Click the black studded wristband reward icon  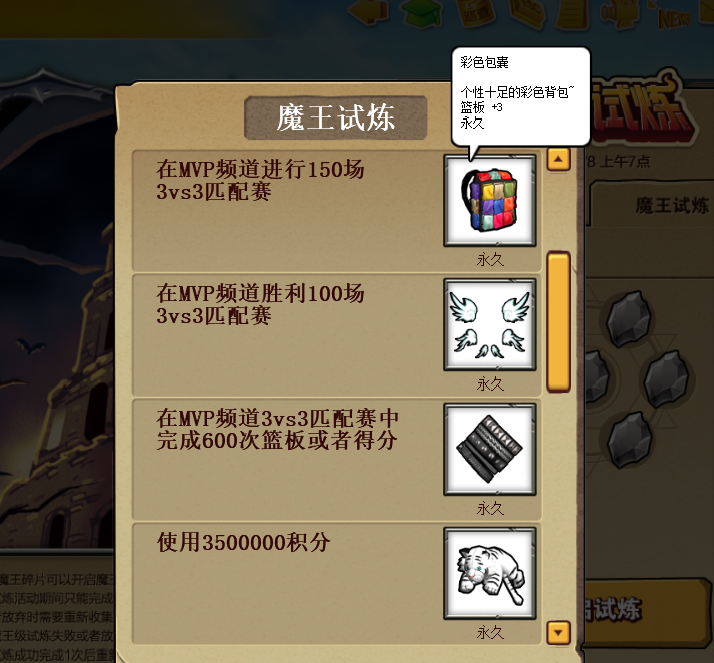(490, 449)
